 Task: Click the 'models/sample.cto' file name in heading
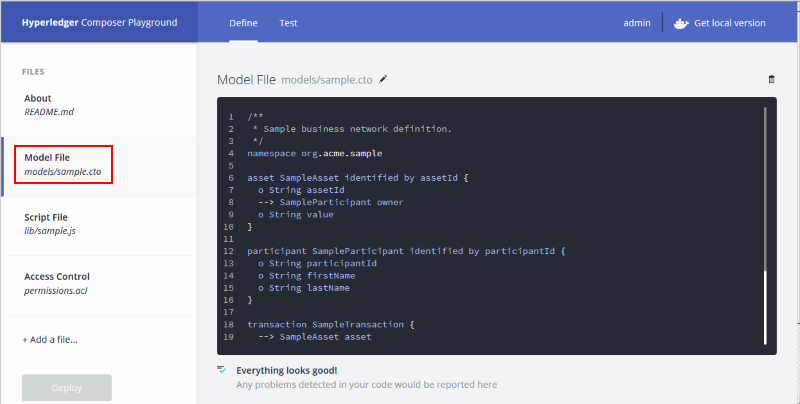(327, 80)
